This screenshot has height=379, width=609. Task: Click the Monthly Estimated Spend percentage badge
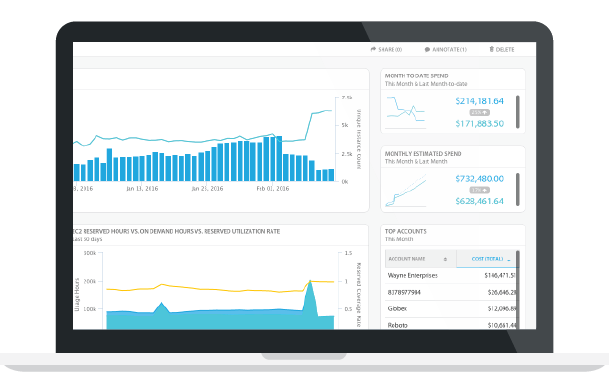tap(480, 190)
